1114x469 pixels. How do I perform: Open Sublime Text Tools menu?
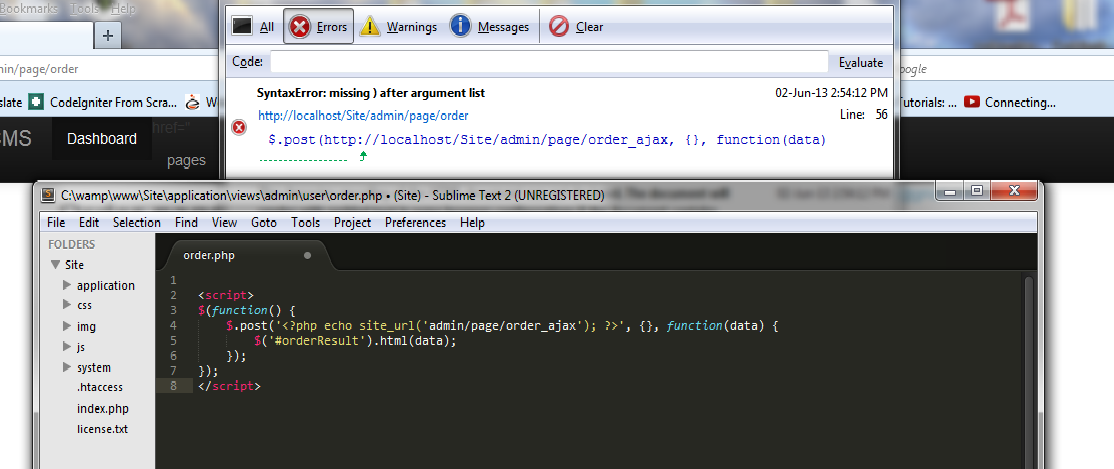coord(305,222)
